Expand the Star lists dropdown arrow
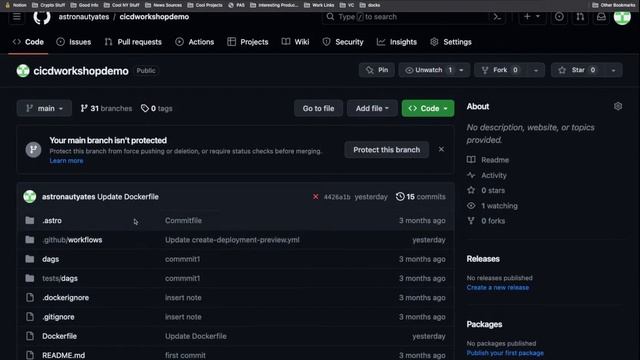The image size is (640, 360). [x=613, y=70]
